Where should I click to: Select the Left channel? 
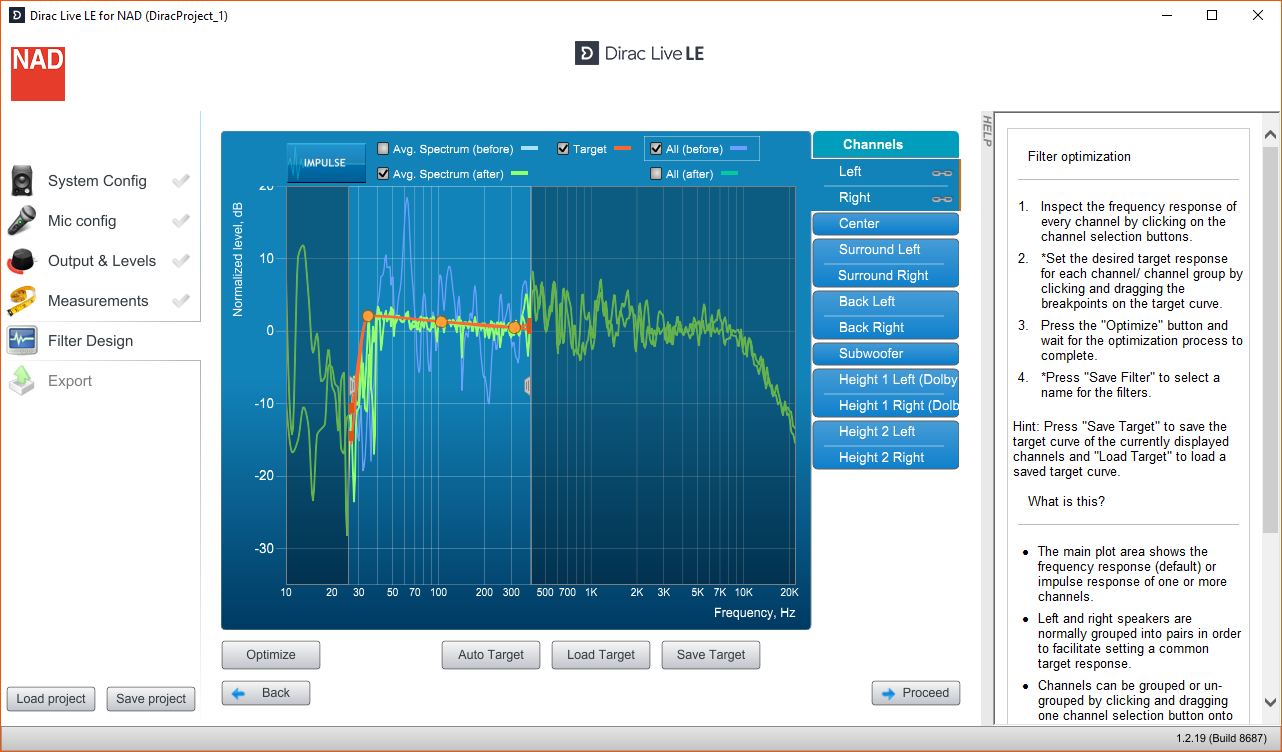[886, 172]
